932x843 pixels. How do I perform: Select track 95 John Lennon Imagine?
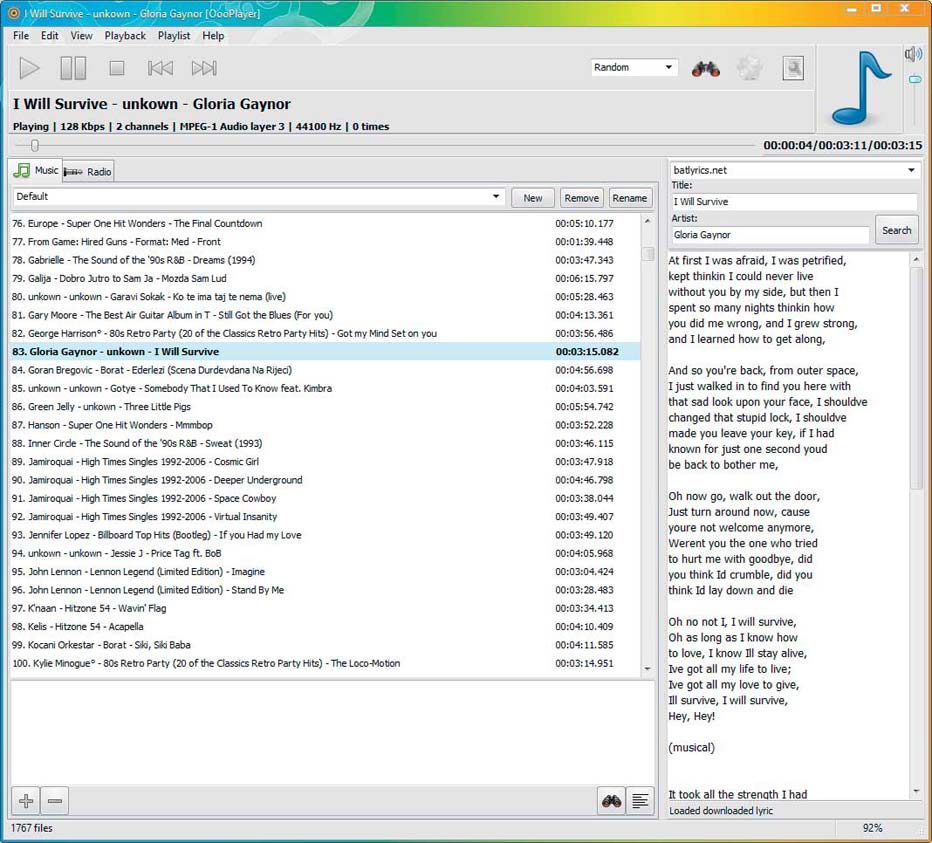tap(325, 571)
